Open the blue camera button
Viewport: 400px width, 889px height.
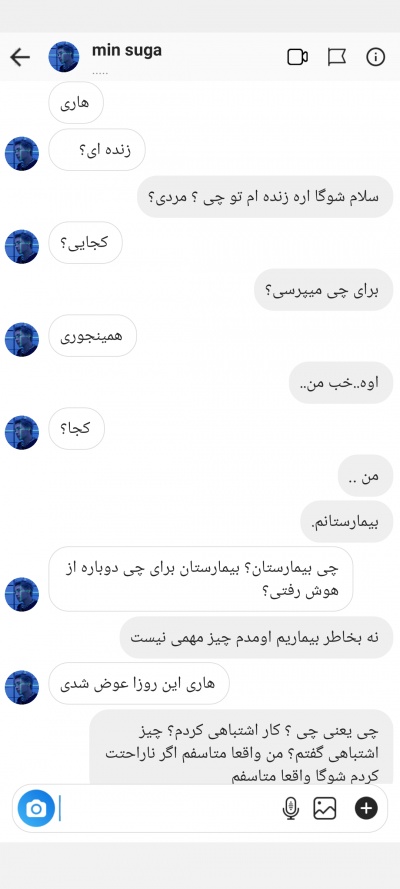(36, 808)
